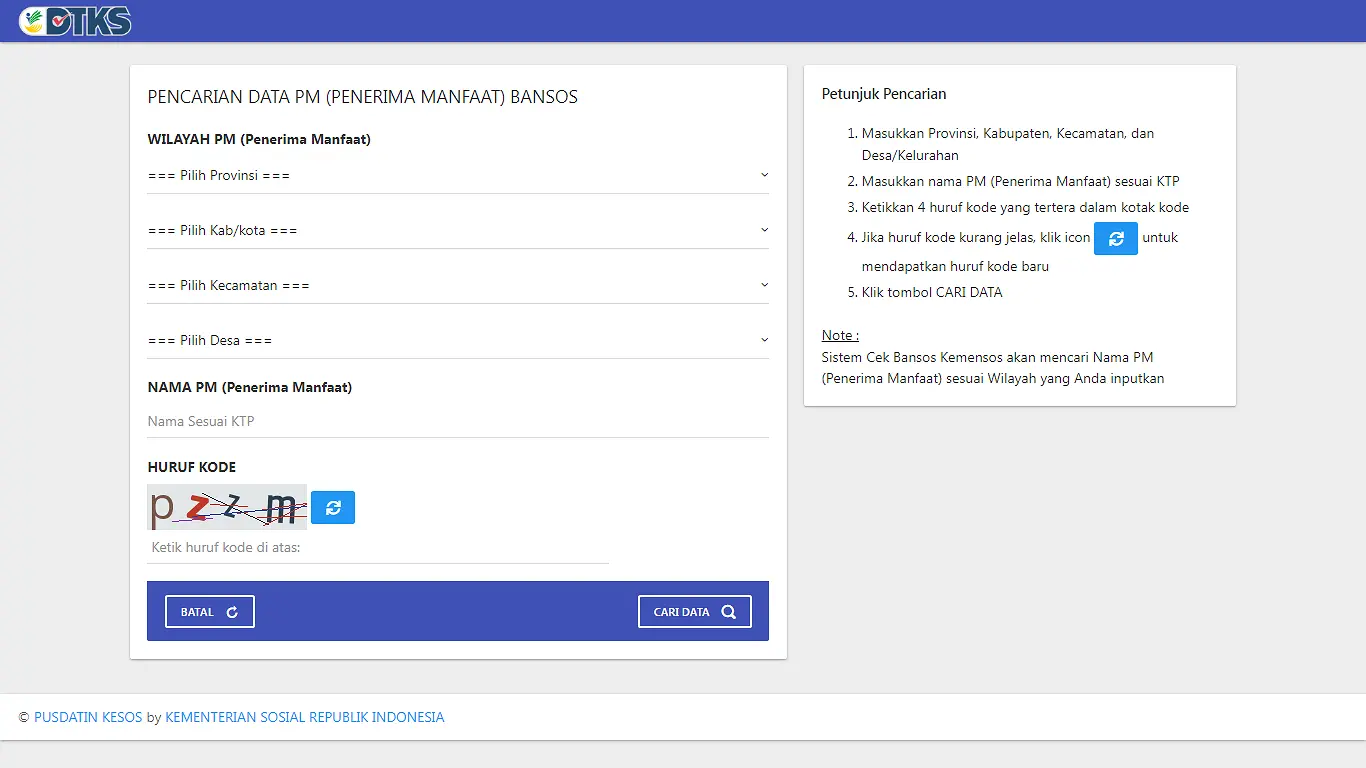Viewport: 1366px width, 768px height.
Task: Click the Petunjuk Pencarian heading
Action: 884,94
